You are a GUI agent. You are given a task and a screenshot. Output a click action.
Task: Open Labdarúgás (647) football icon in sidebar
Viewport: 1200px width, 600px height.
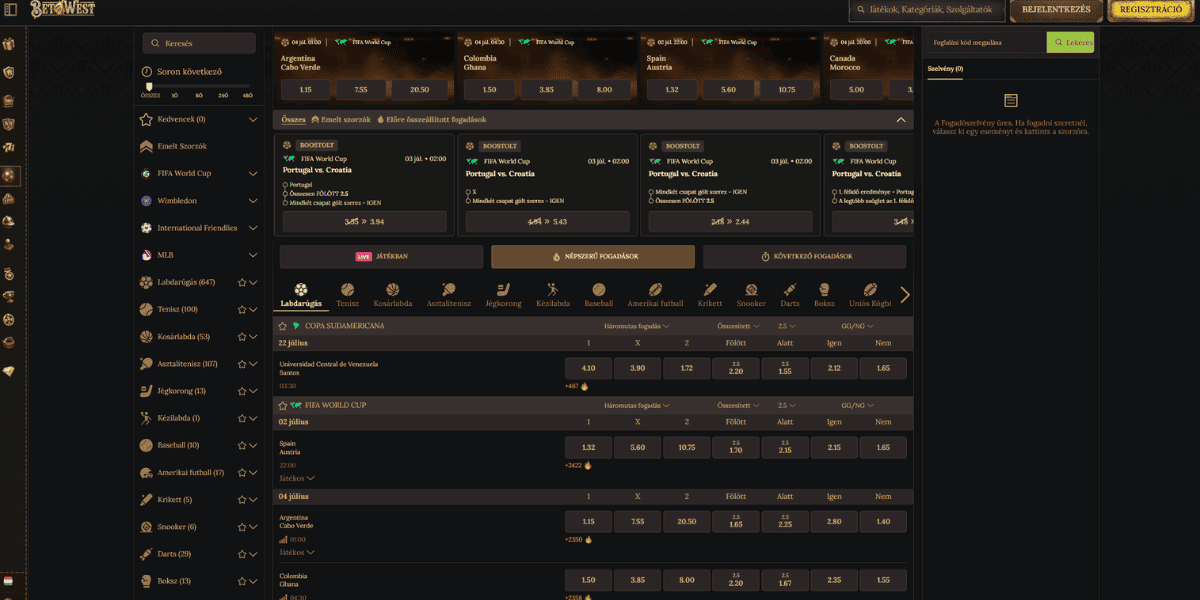[x=147, y=282]
